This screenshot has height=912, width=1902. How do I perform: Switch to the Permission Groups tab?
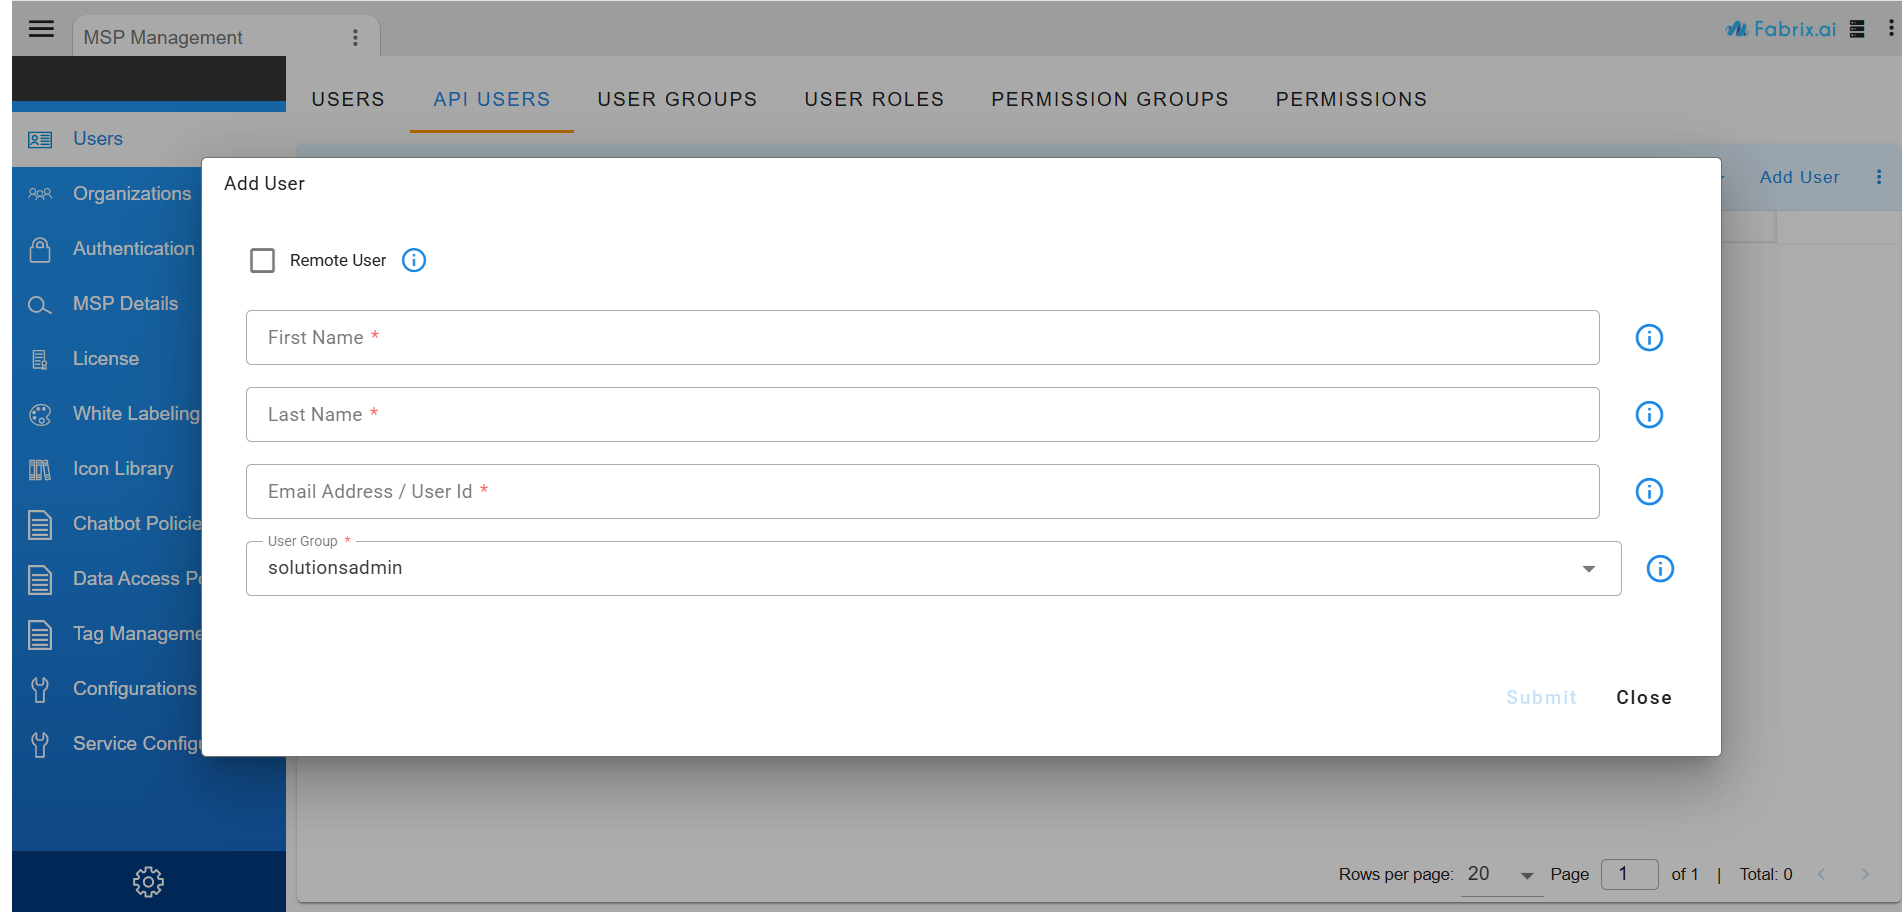1109,99
